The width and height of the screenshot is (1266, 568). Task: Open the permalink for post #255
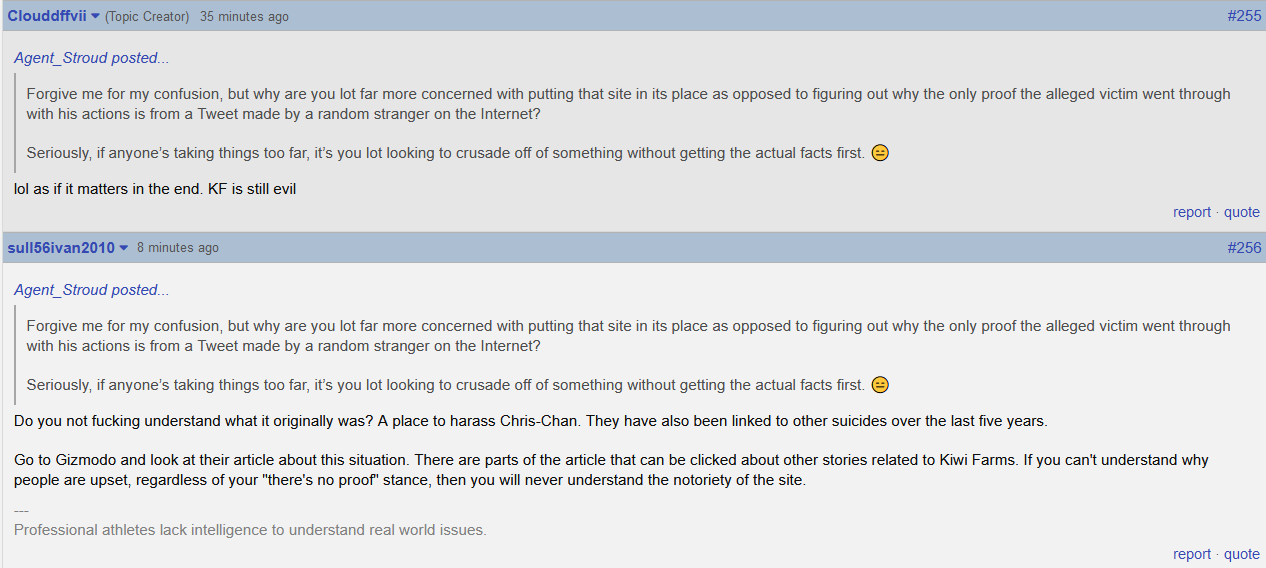click(x=1244, y=16)
